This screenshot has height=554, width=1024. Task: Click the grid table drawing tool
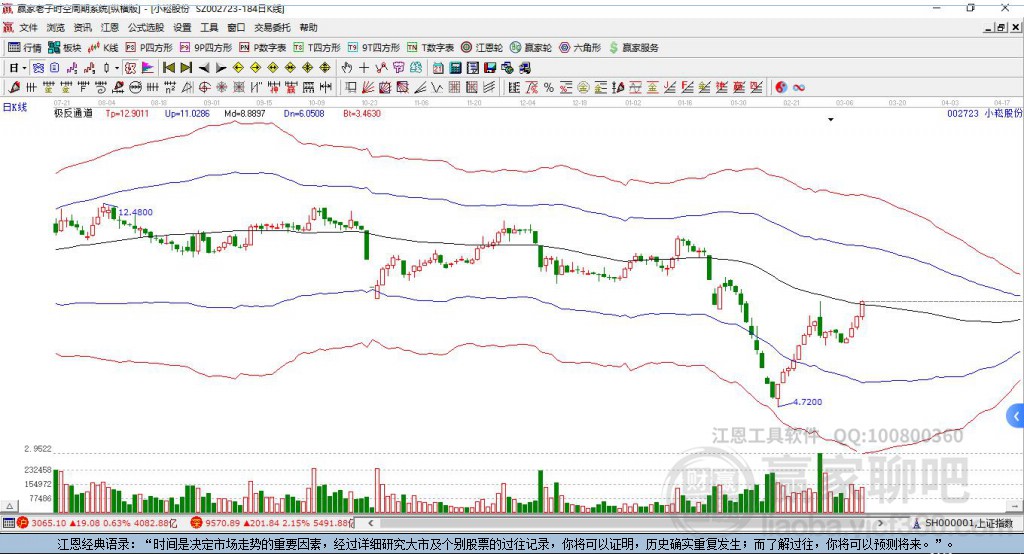(x=454, y=88)
